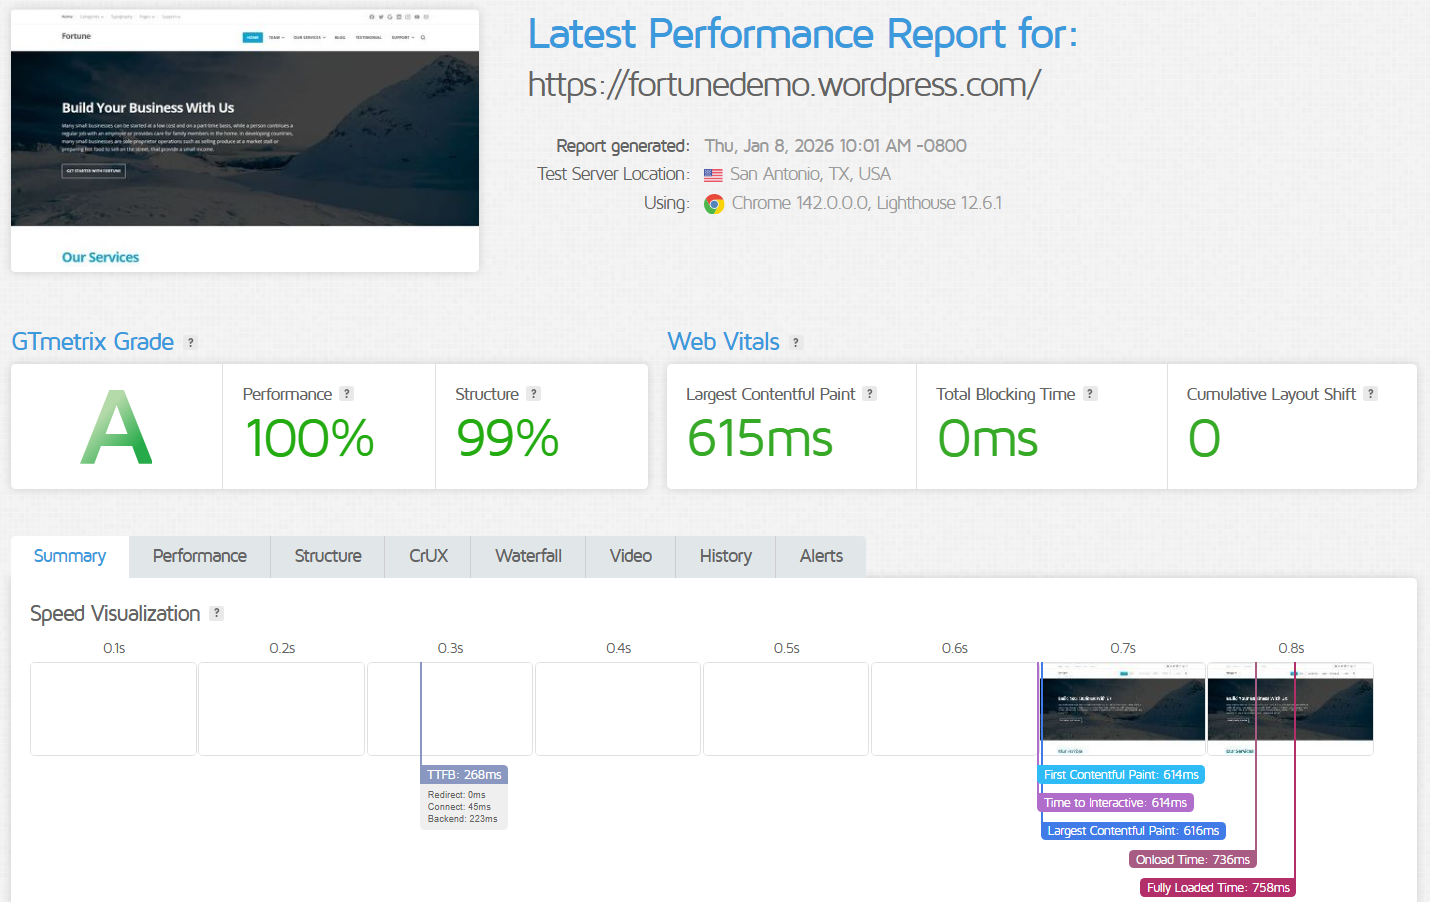Click the Time to Interactive: 614ms marker
Screen dimensions: 1430x902
[1115, 803]
